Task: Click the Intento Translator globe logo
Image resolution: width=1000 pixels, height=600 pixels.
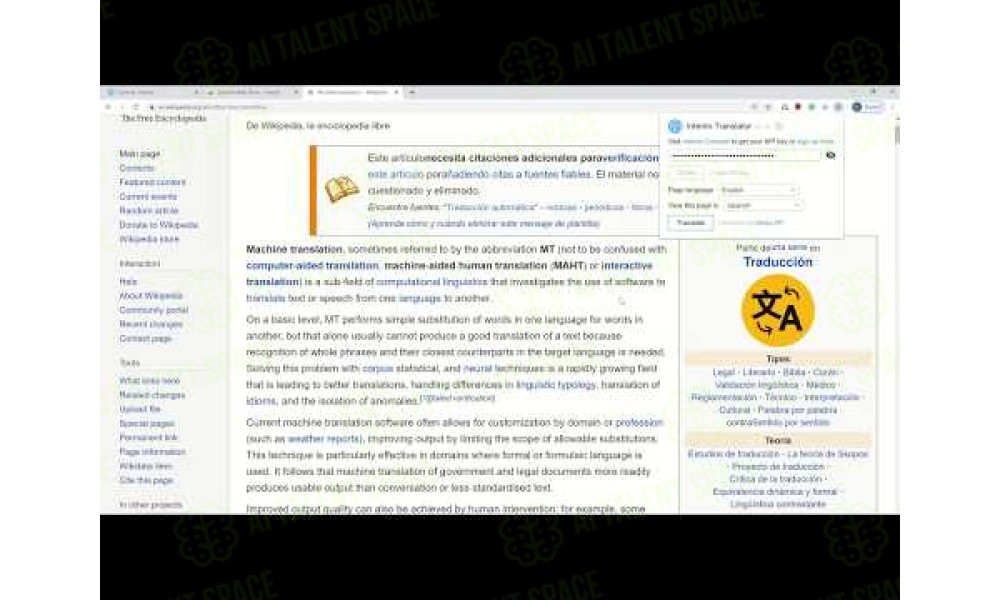Action: (x=675, y=126)
